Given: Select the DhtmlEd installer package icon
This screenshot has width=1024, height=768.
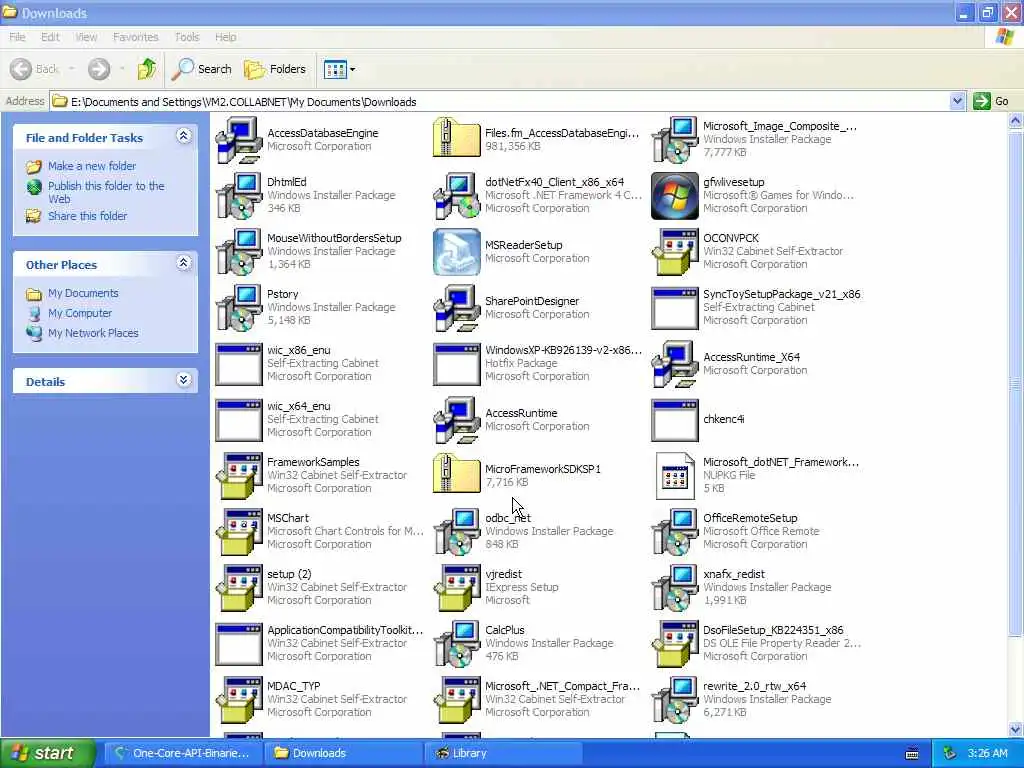Looking at the screenshot, I should pyautogui.click(x=239, y=195).
